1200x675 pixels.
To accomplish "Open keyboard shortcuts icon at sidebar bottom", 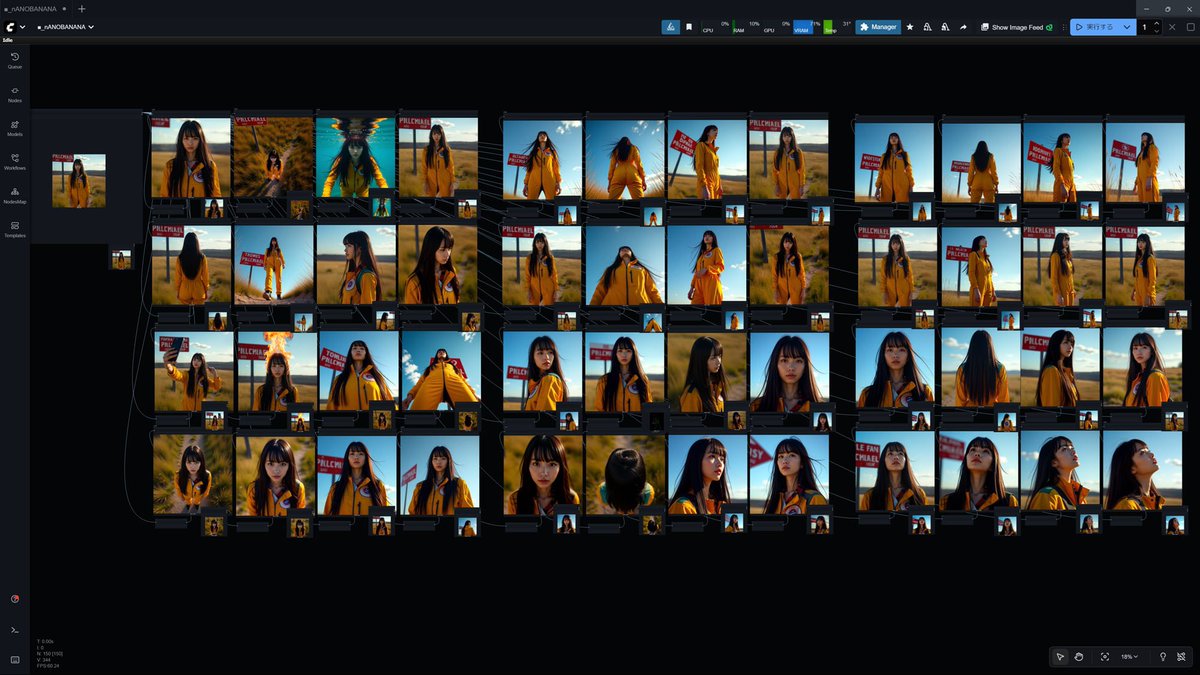I will (15, 659).
